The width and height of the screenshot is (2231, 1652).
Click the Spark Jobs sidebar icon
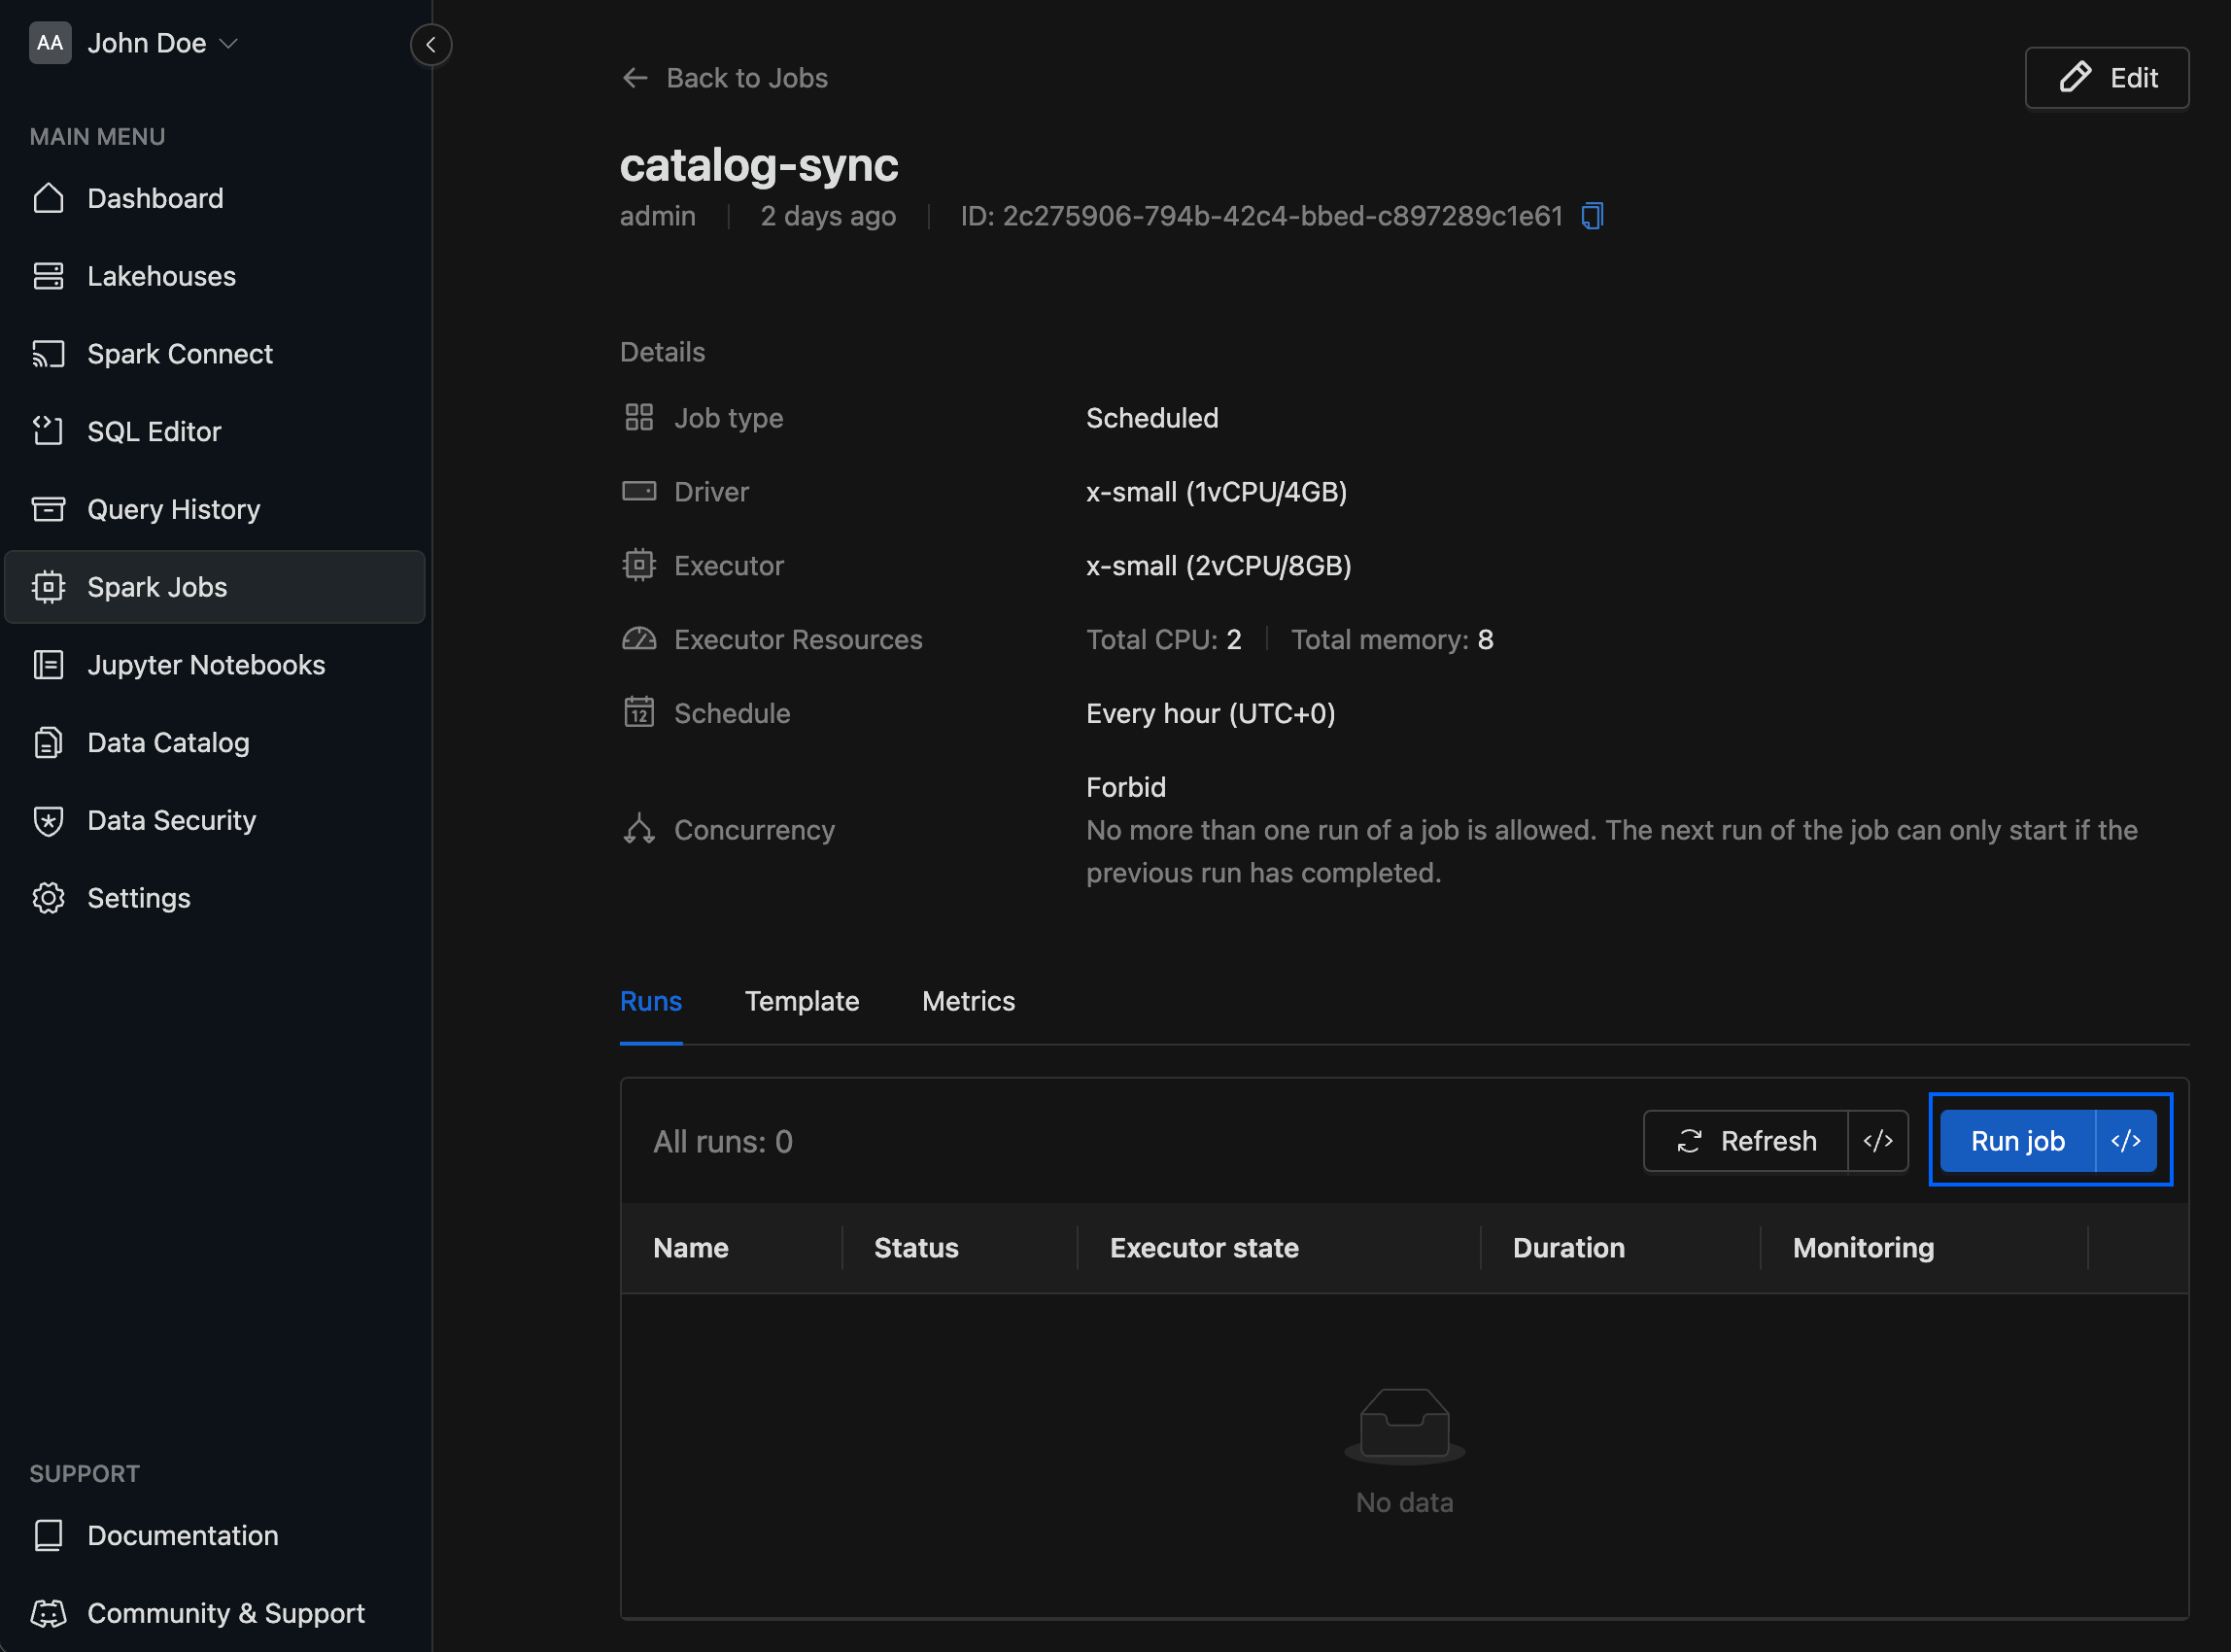(x=51, y=587)
